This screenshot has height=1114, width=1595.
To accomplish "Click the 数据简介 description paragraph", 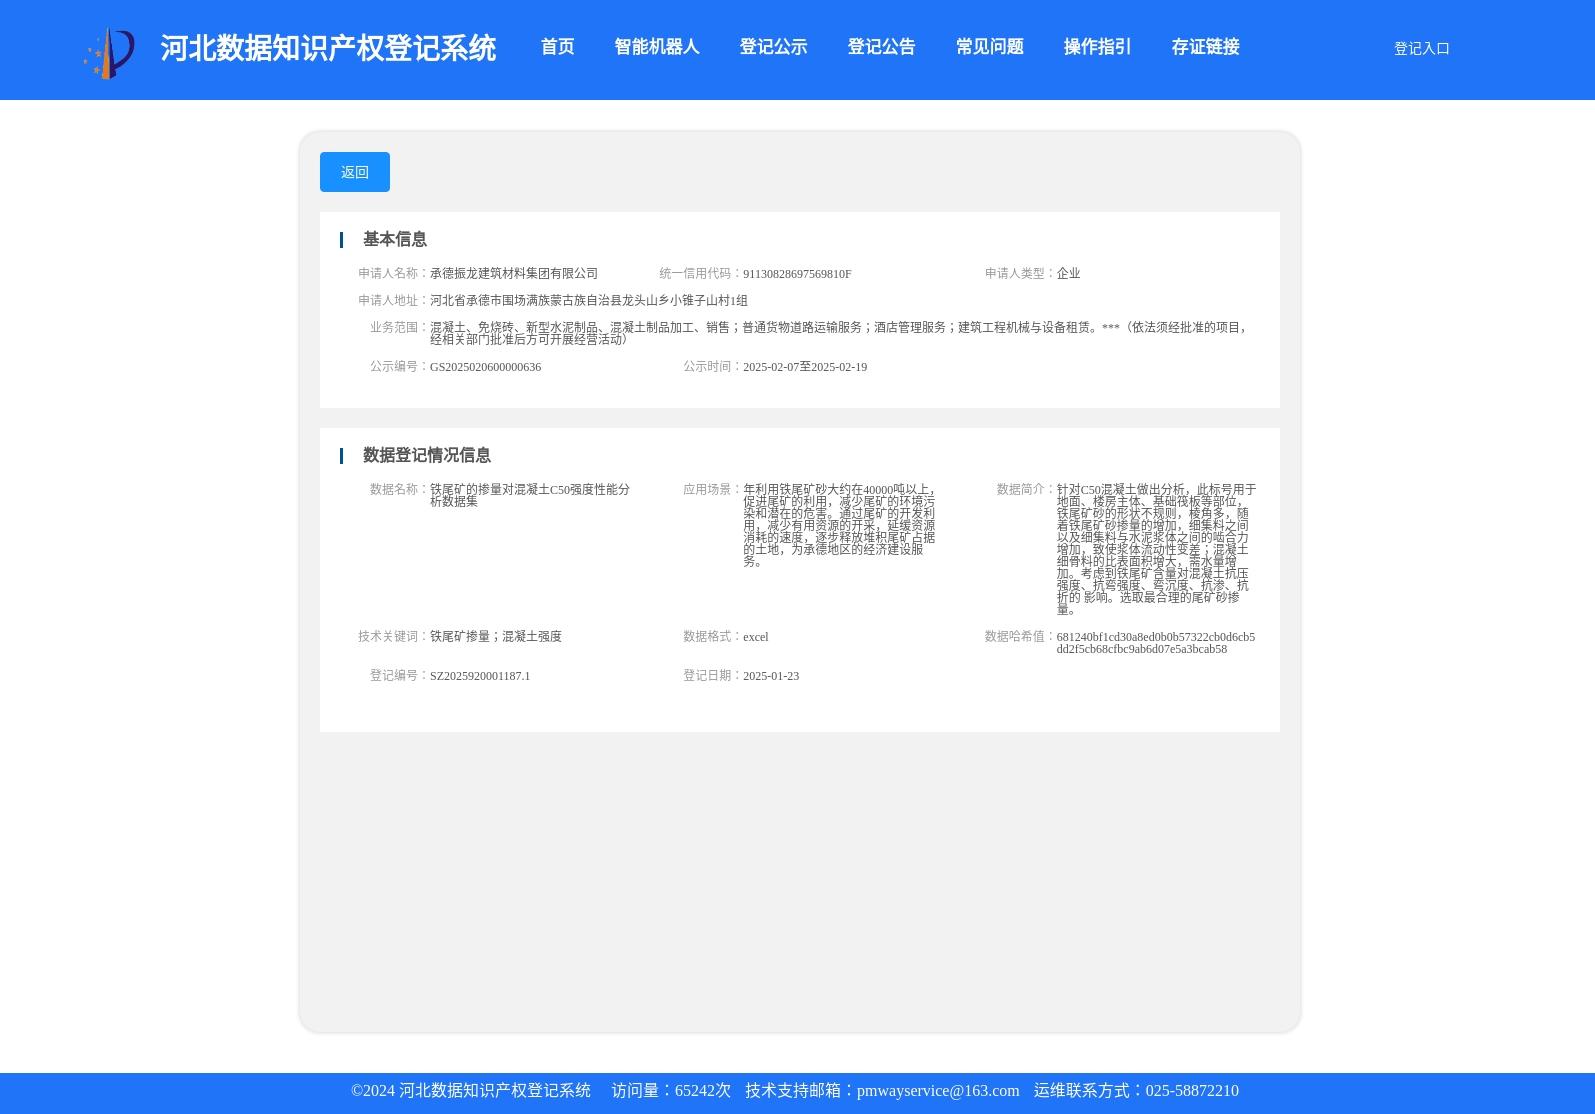I will point(1156,549).
